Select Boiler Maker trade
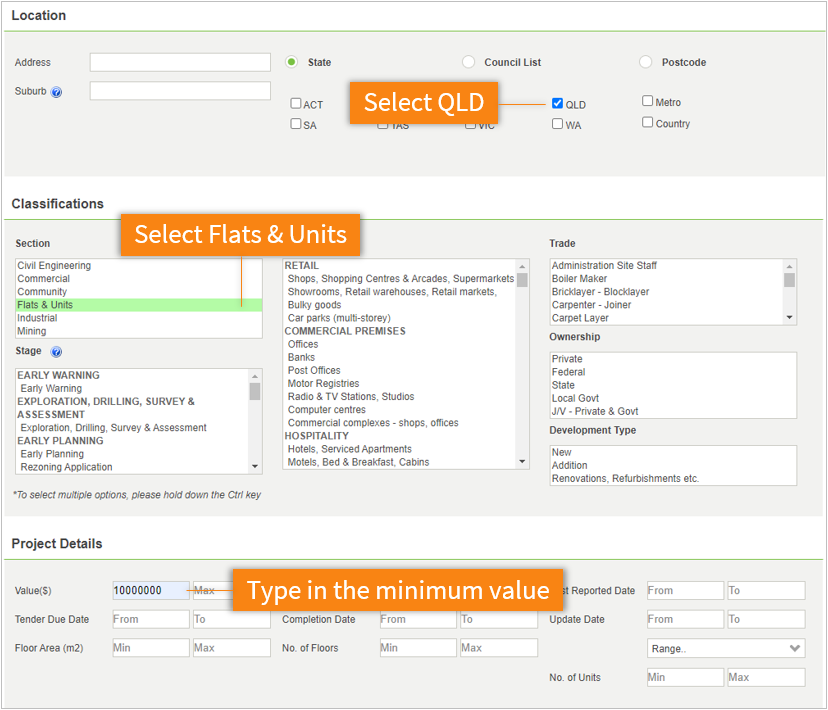The height and width of the screenshot is (710, 828). 667,279
